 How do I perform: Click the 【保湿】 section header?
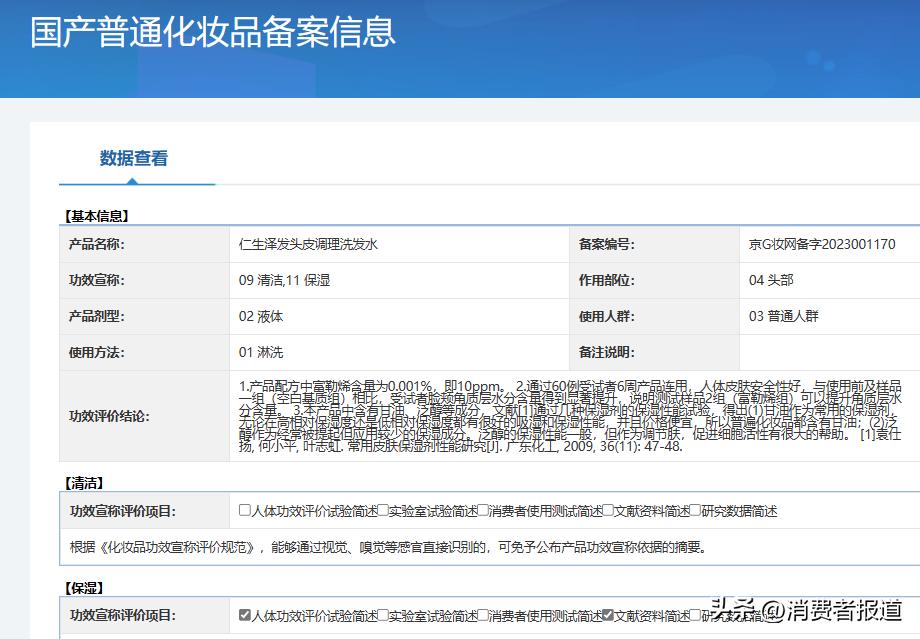pos(86,585)
